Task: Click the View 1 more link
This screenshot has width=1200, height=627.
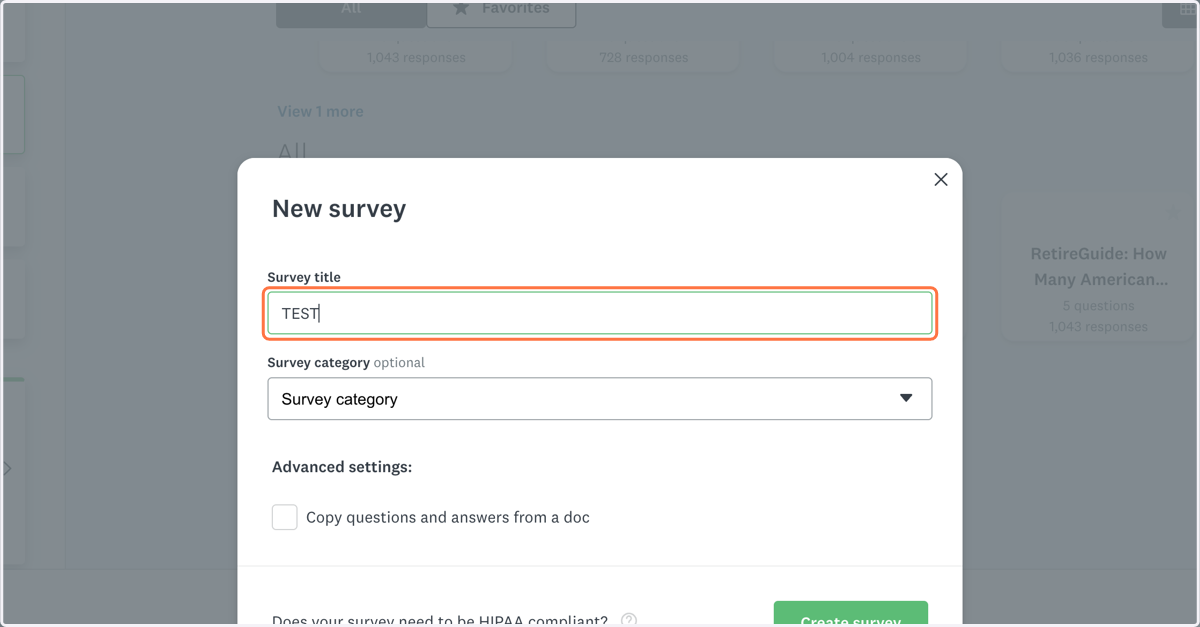Action: 320,111
